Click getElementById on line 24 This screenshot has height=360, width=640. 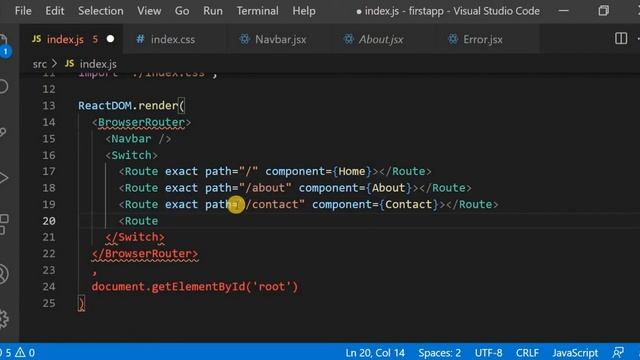tap(198, 287)
